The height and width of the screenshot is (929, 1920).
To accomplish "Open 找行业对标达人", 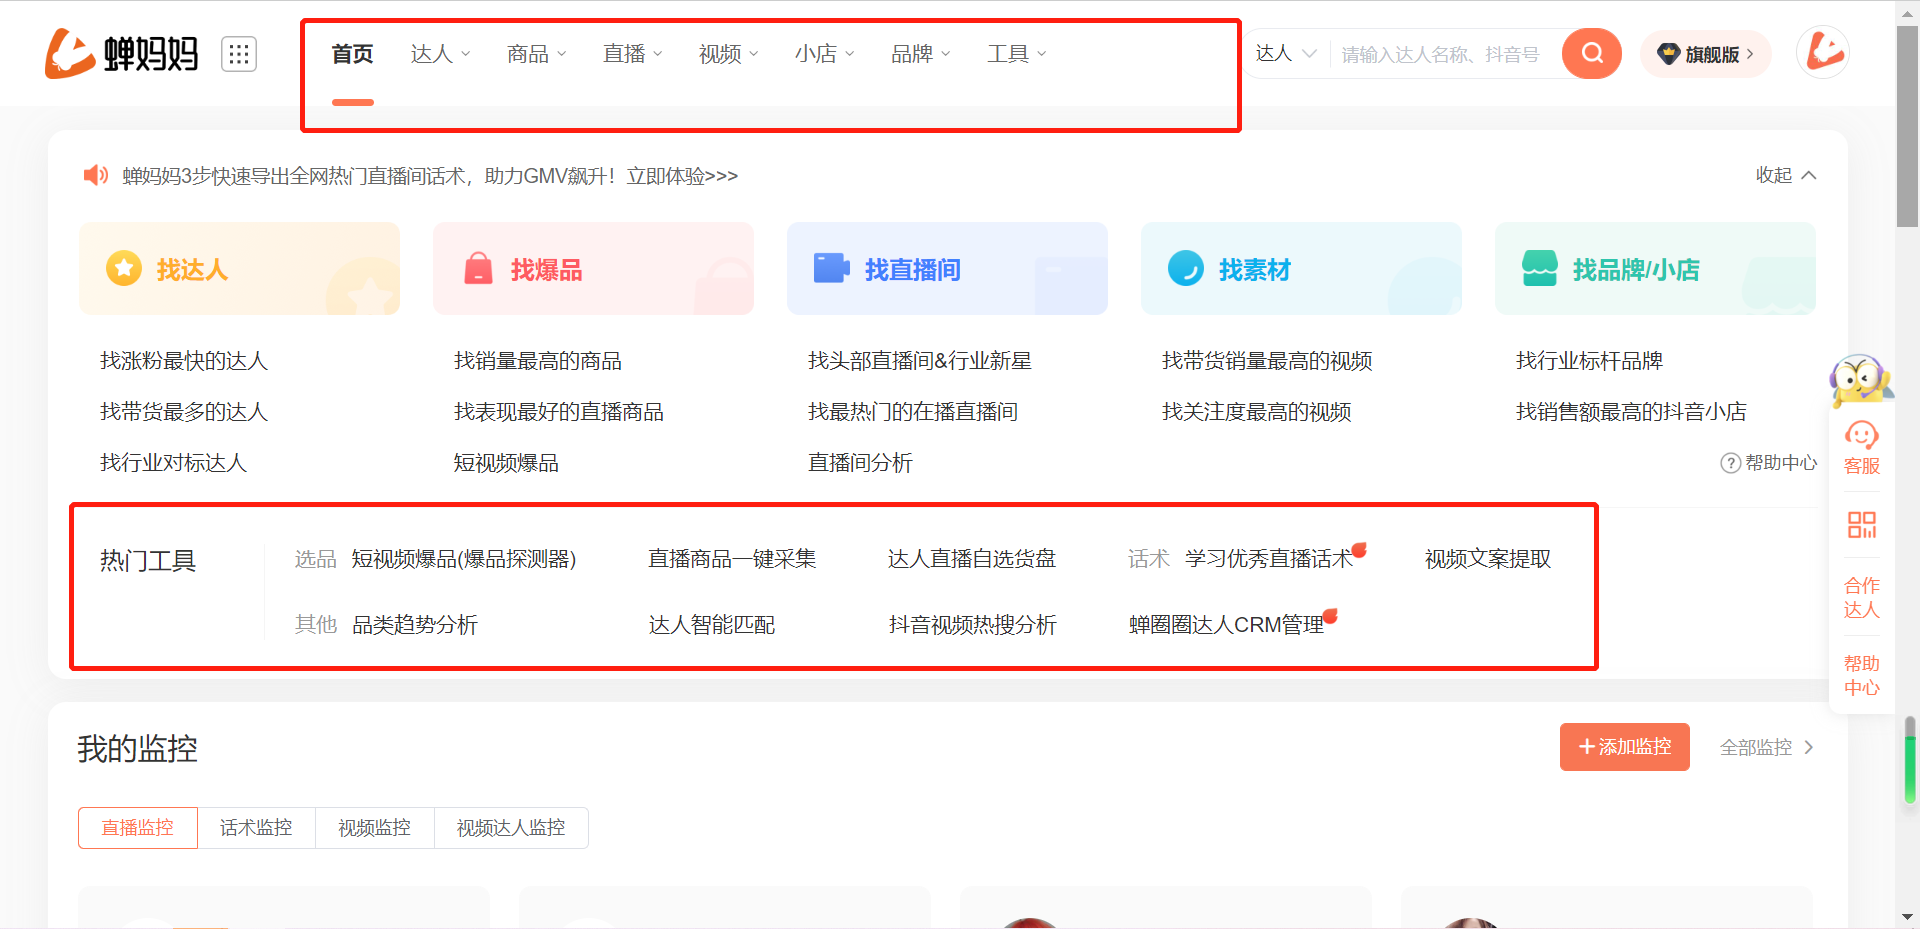I will click(x=173, y=463).
